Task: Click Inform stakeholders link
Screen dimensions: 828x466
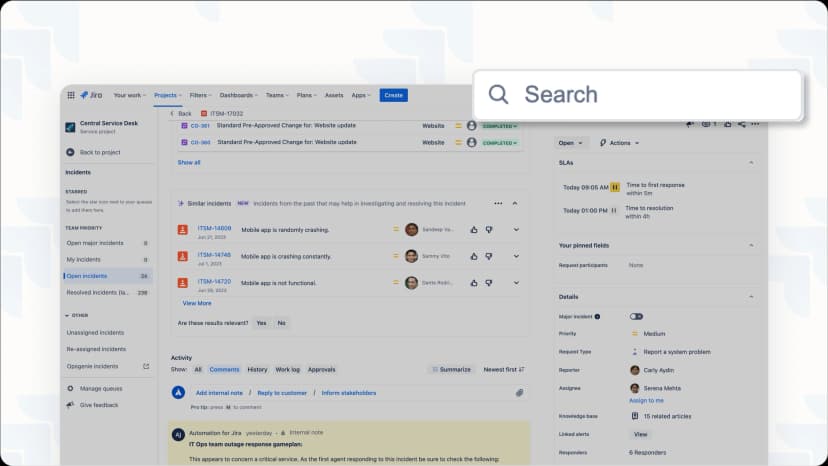Action: click(x=349, y=393)
